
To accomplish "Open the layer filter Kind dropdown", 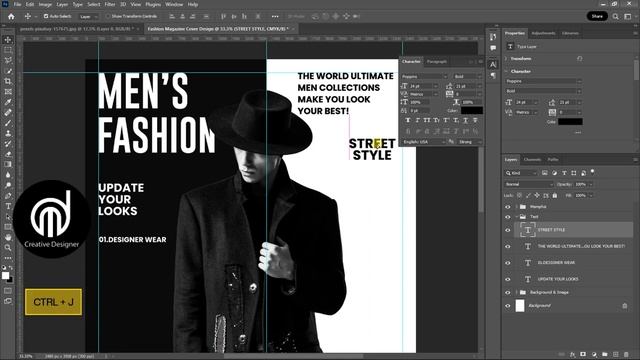I will click(x=521, y=173).
